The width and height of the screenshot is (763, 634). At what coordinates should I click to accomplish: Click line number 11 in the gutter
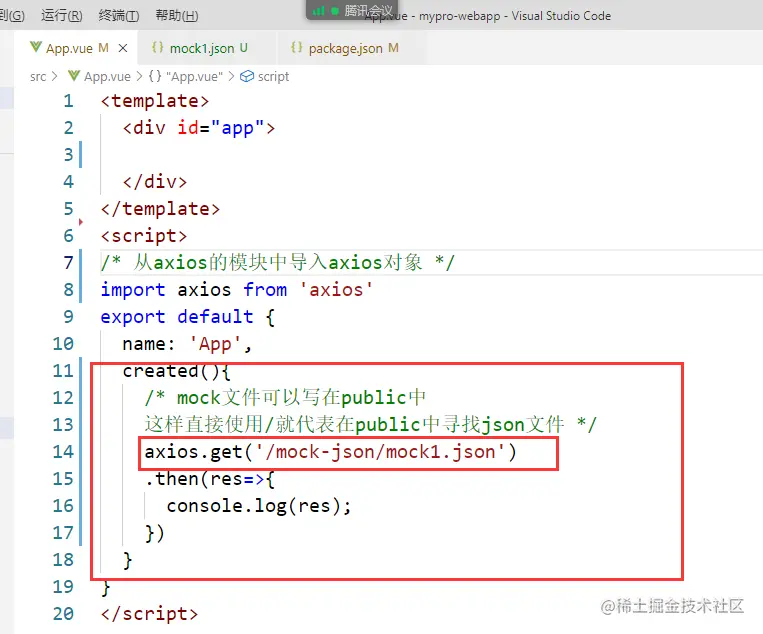pos(63,371)
